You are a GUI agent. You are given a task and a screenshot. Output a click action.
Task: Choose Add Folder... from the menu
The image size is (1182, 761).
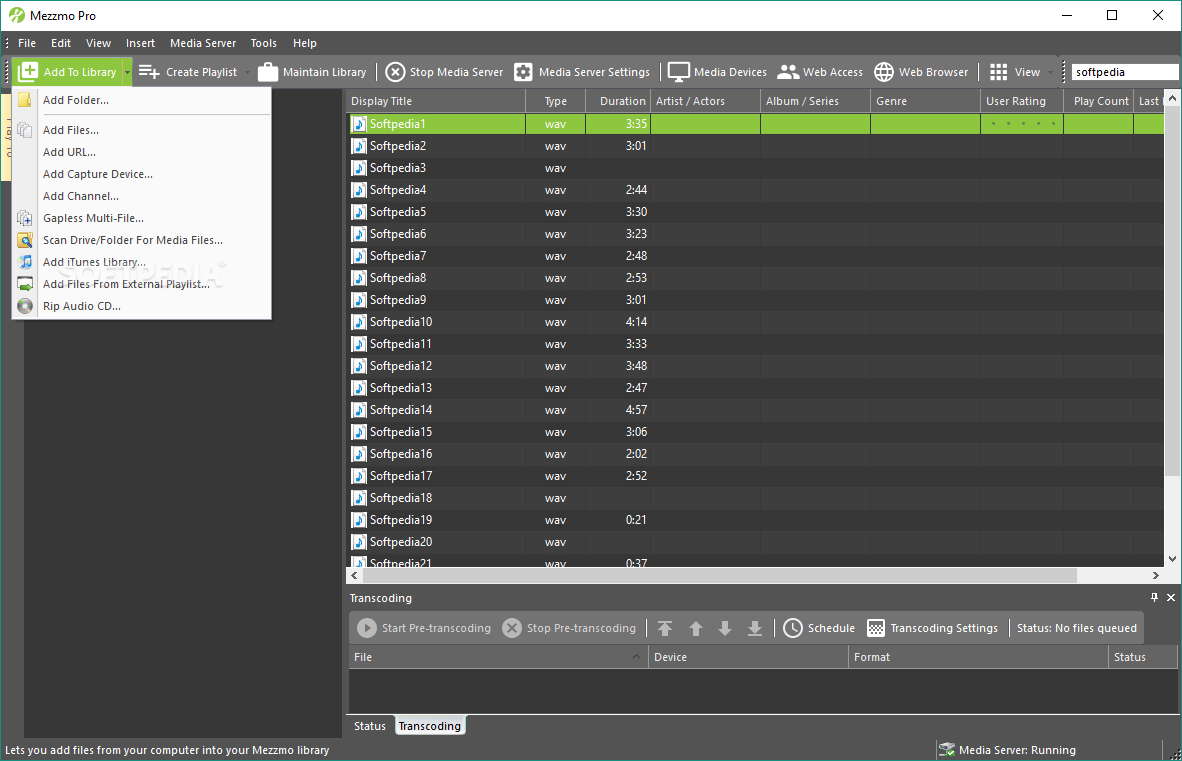[x=142, y=99]
